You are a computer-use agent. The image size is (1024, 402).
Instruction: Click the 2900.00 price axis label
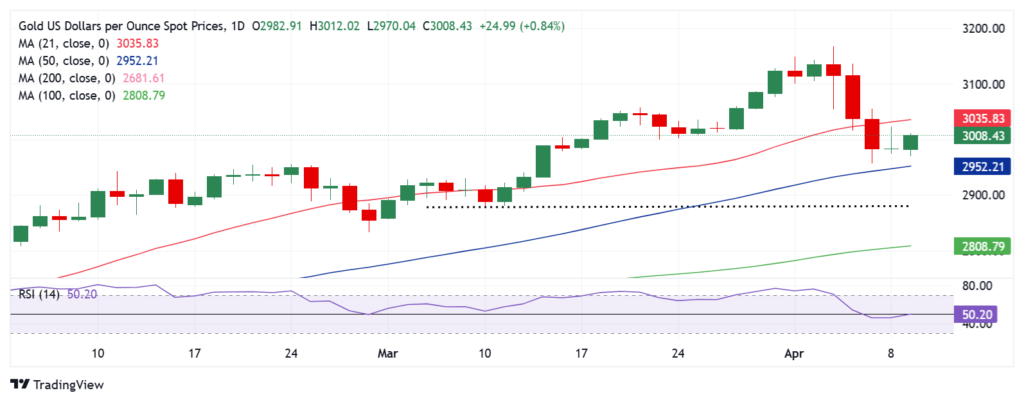click(x=981, y=195)
